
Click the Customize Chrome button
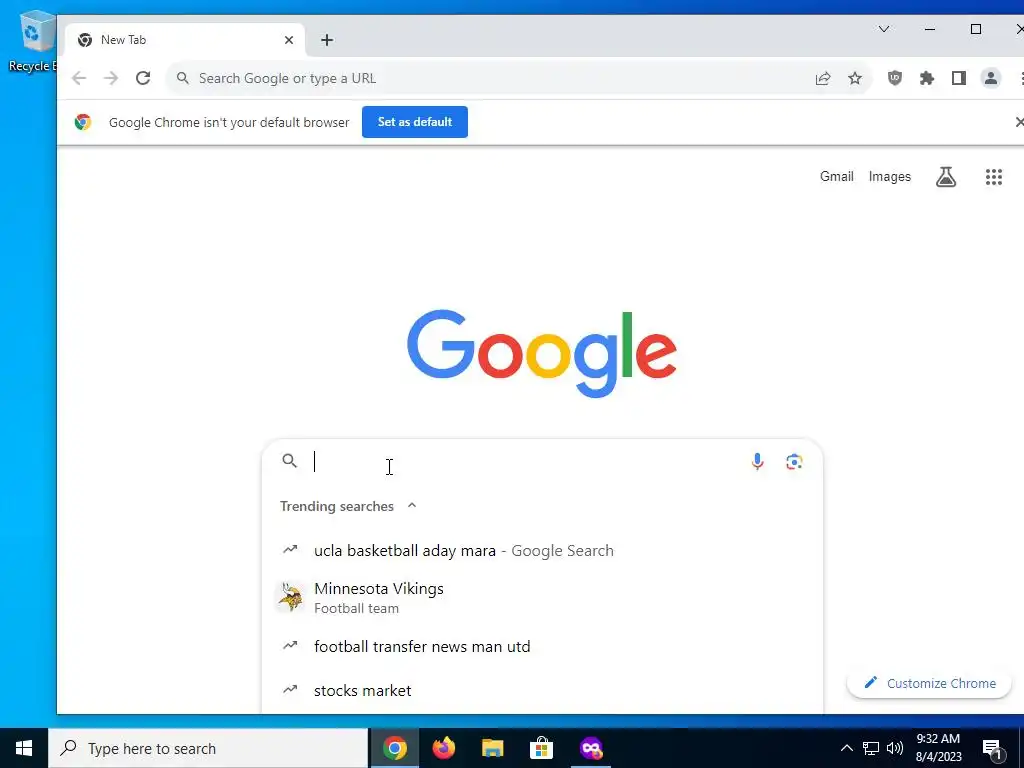[x=929, y=683]
